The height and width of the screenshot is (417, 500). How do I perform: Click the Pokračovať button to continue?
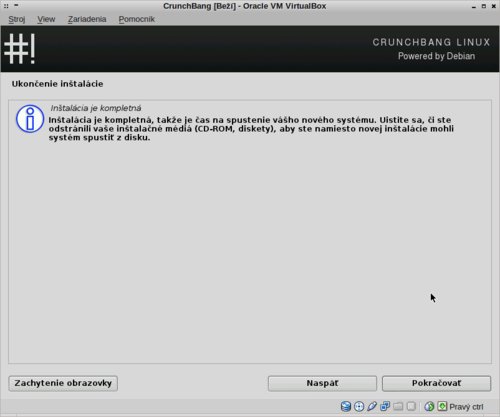pos(436,383)
